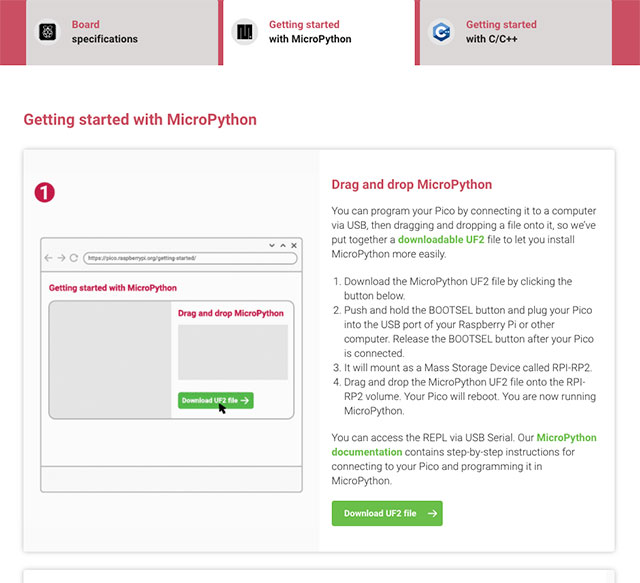Click the up chevron in illustrated browser window
Screen dimensions: 640x583
[x=283, y=245]
